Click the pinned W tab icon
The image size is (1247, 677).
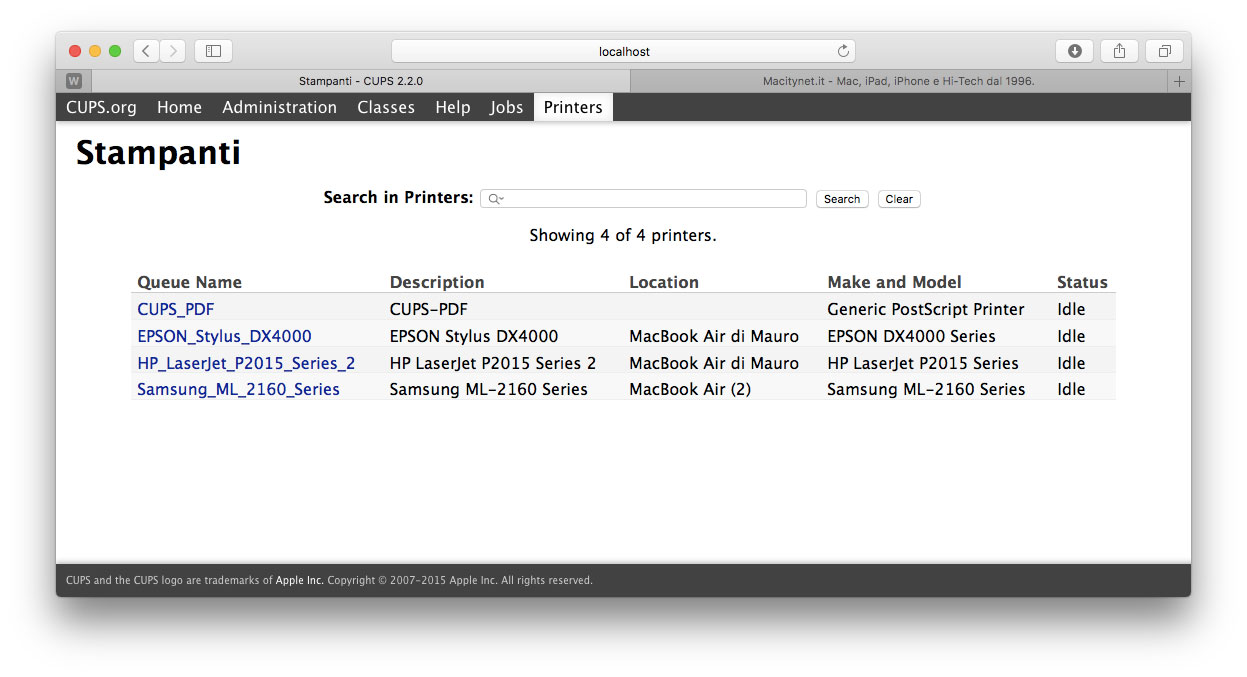click(74, 81)
